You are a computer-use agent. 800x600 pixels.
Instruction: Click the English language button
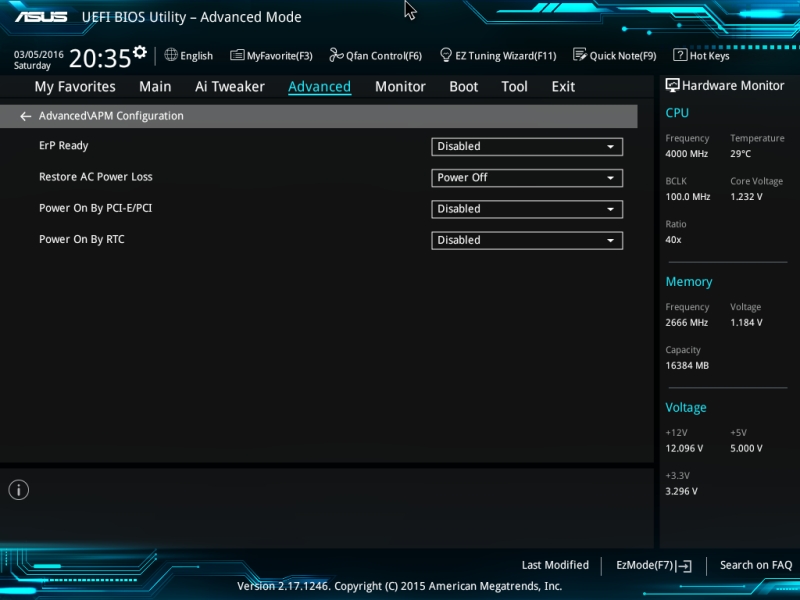coord(189,56)
